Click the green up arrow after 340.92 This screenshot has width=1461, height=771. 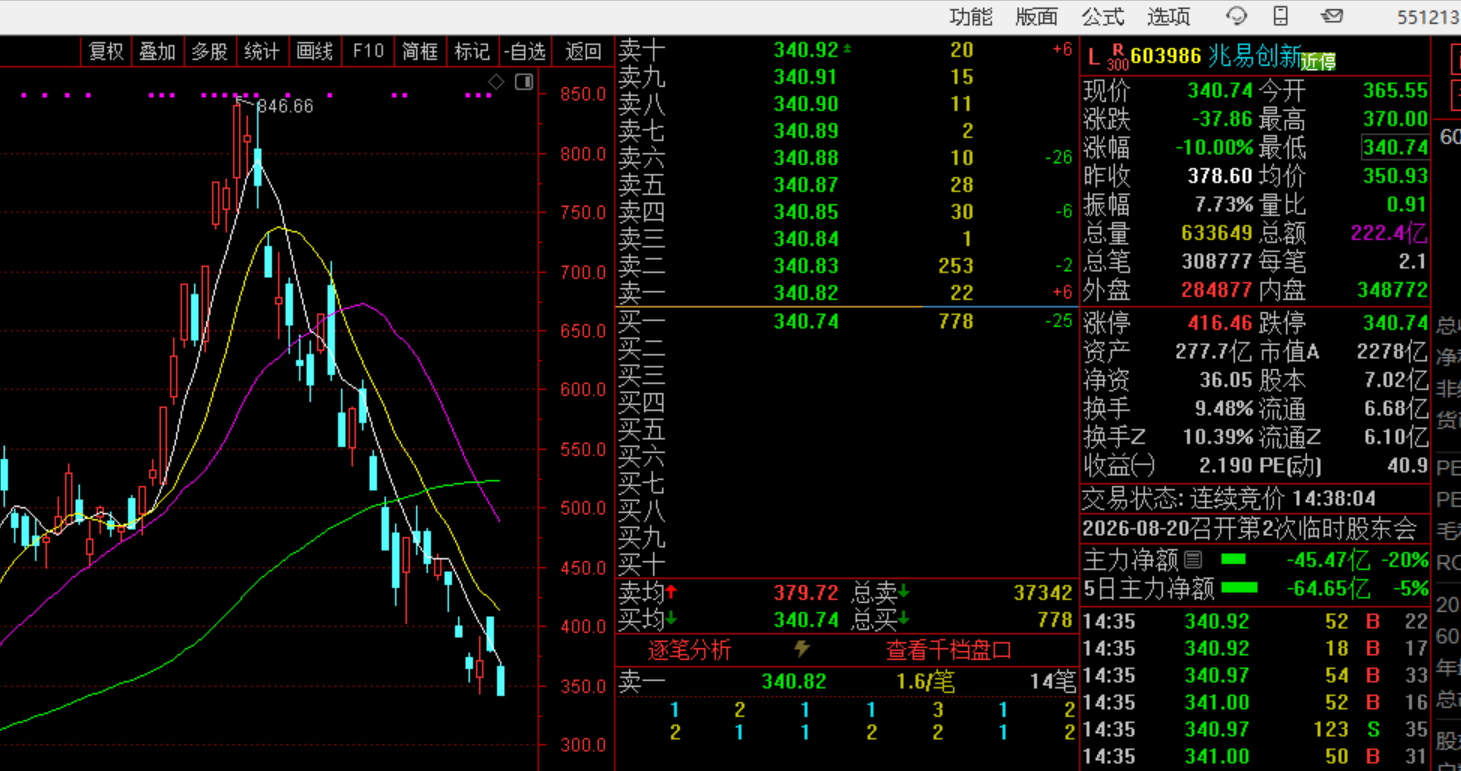tap(848, 48)
